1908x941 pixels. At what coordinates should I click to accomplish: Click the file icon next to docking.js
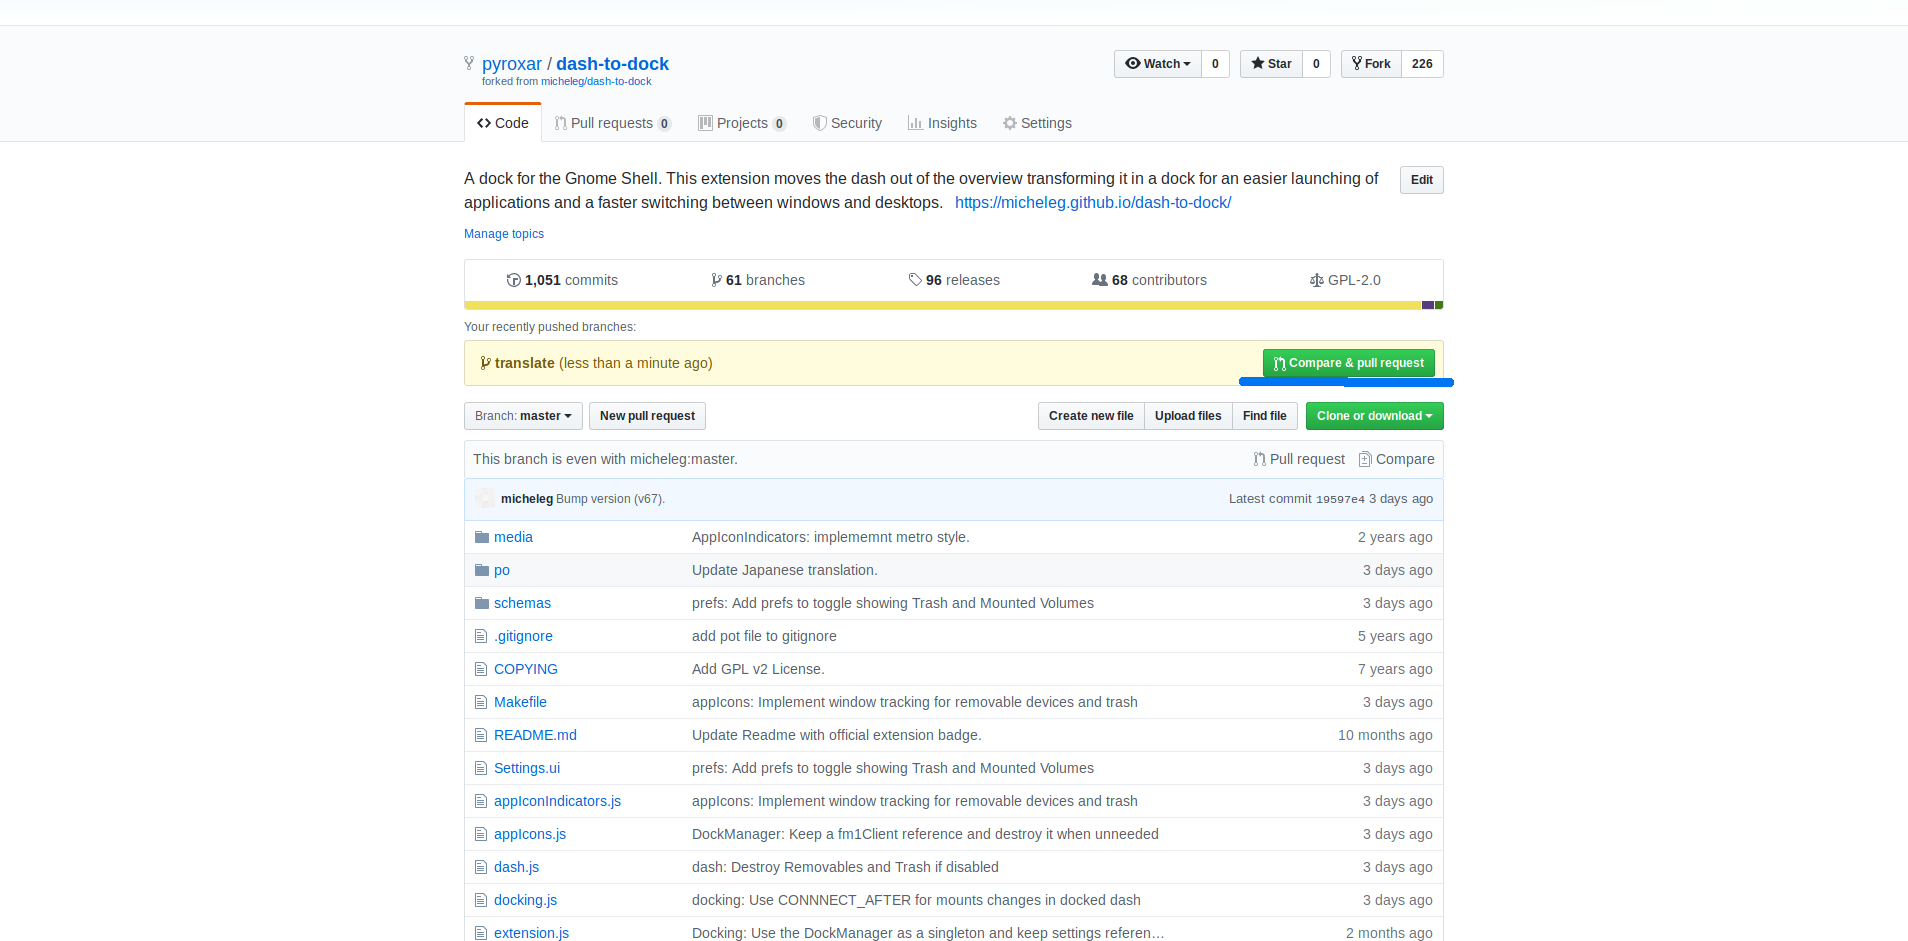[481, 900]
